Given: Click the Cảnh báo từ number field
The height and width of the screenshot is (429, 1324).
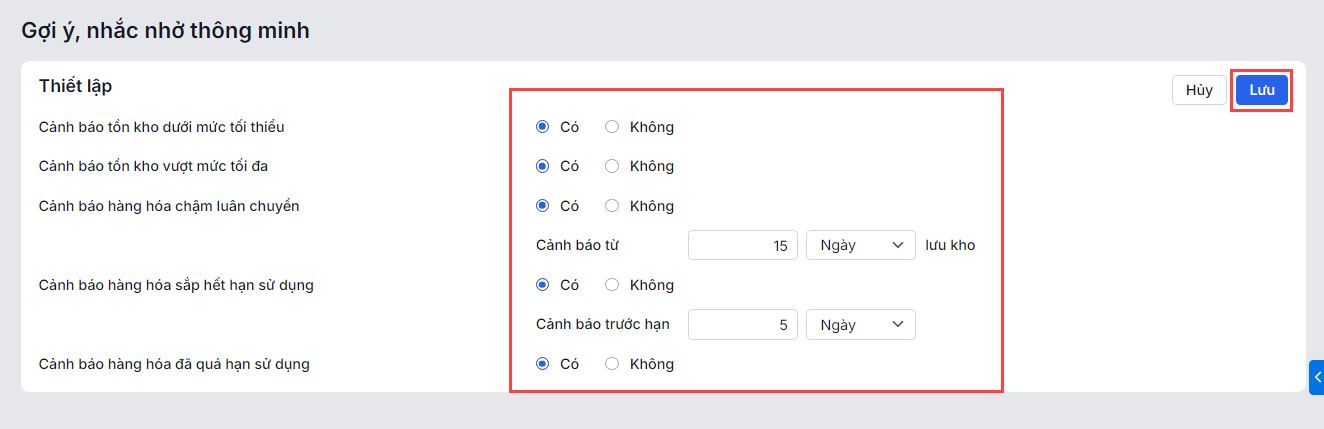Looking at the screenshot, I should tap(743, 245).
